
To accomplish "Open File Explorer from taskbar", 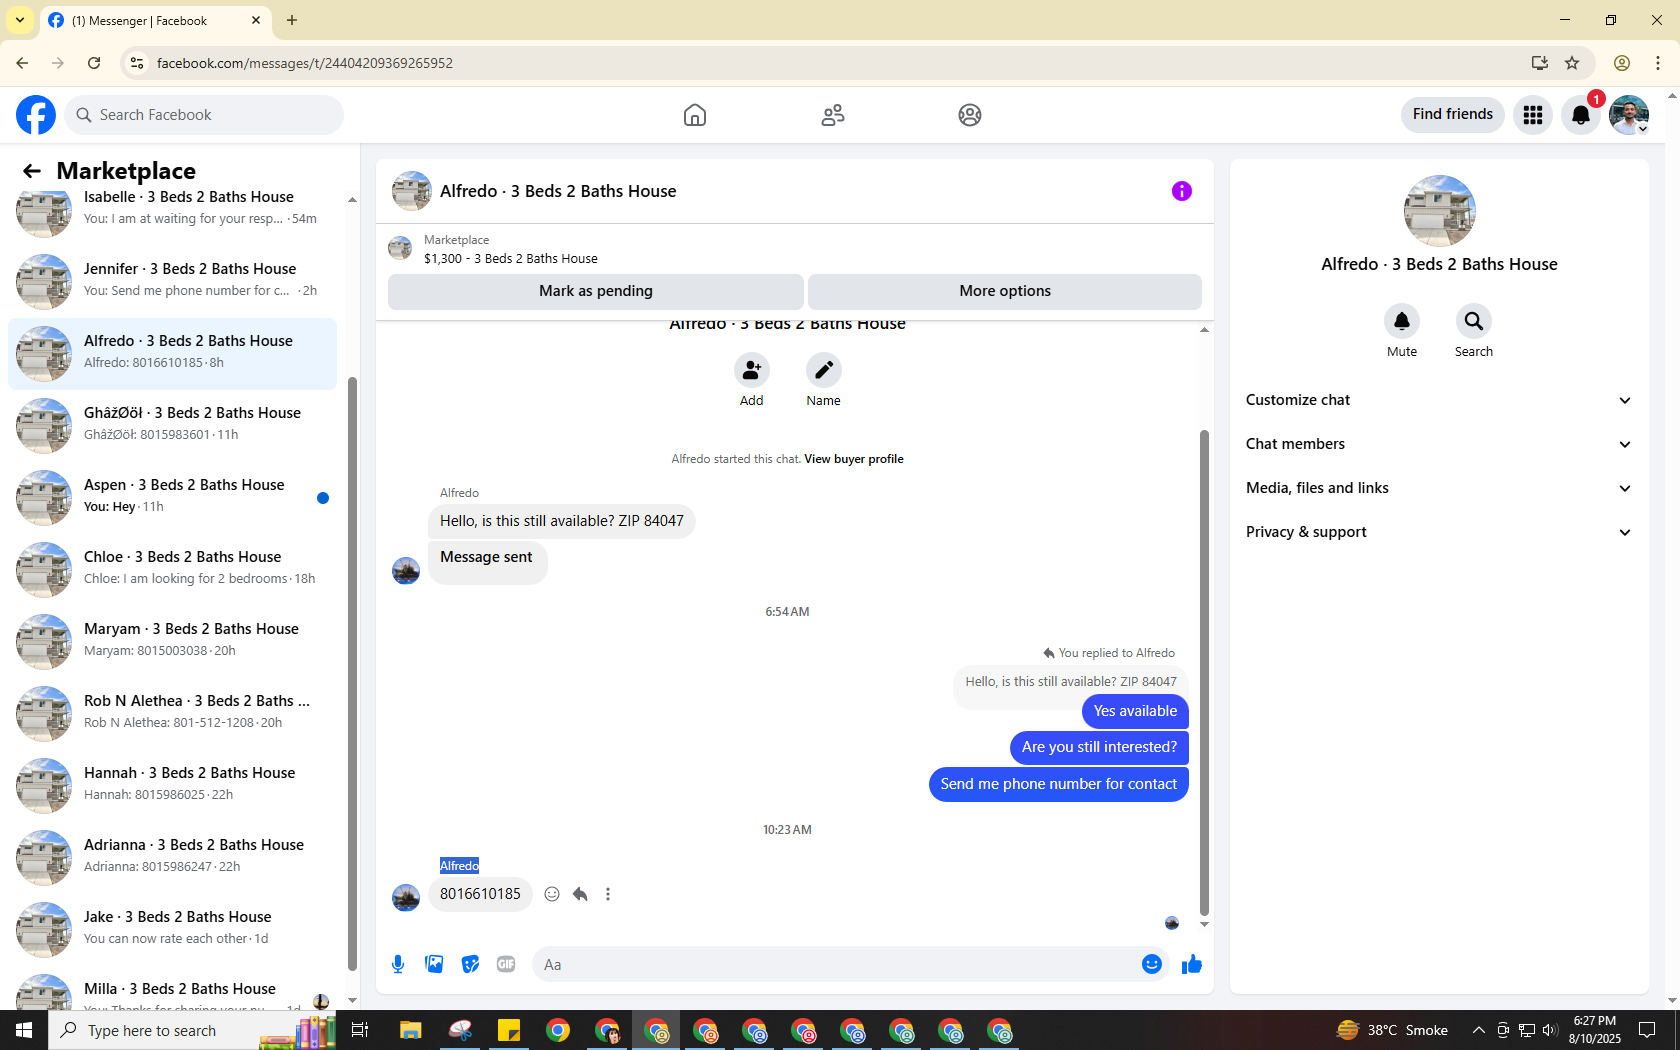I will point(410,1030).
